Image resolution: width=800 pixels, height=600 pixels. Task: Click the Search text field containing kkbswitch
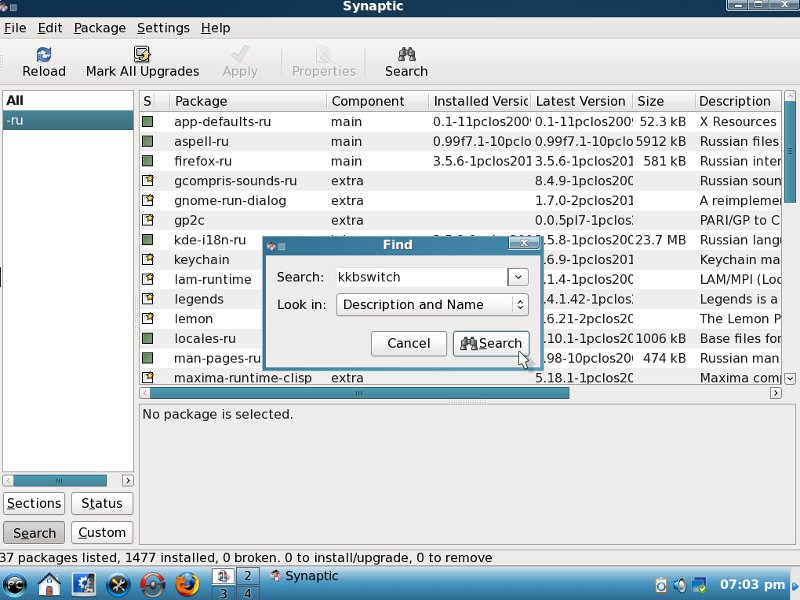tap(419, 277)
